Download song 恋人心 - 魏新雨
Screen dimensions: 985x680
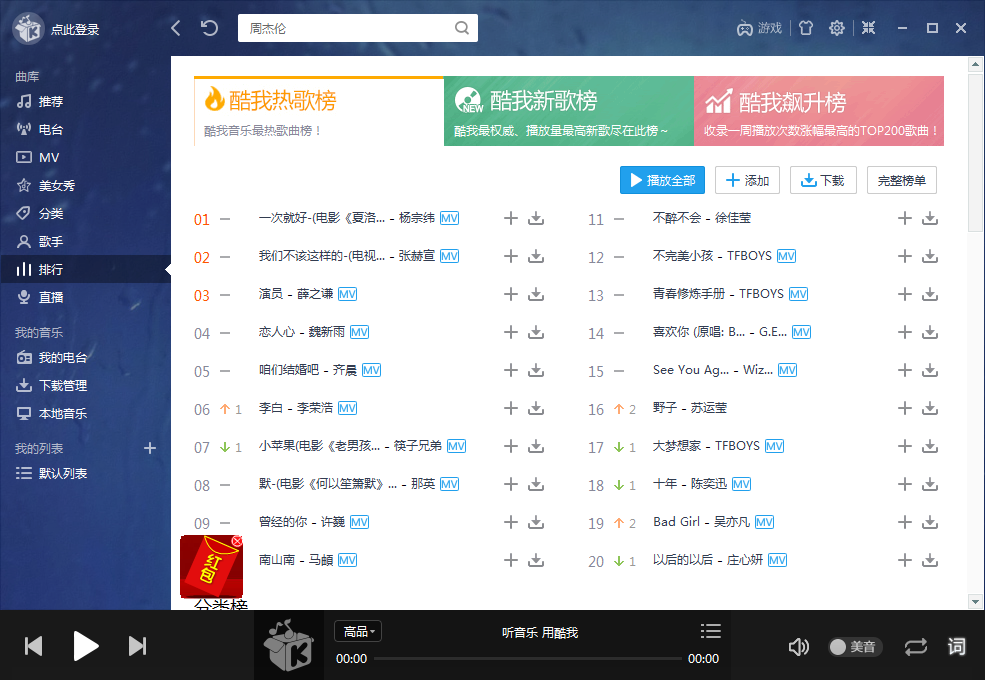tap(536, 332)
